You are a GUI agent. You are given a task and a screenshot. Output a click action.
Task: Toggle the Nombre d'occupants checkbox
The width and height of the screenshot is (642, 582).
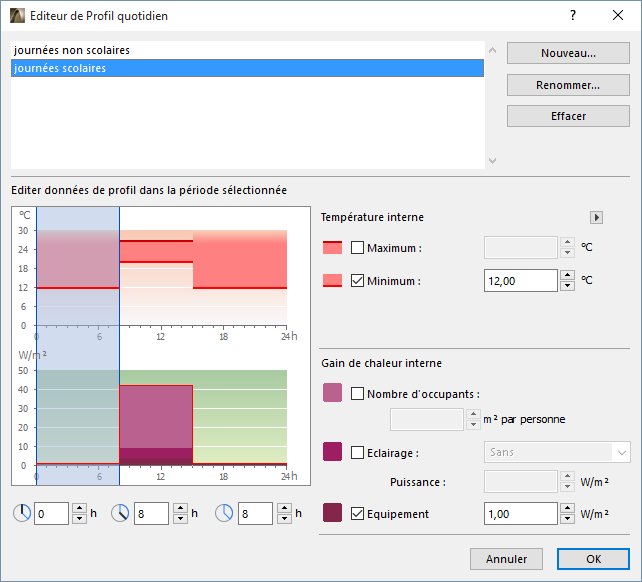pyautogui.click(x=358, y=393)
